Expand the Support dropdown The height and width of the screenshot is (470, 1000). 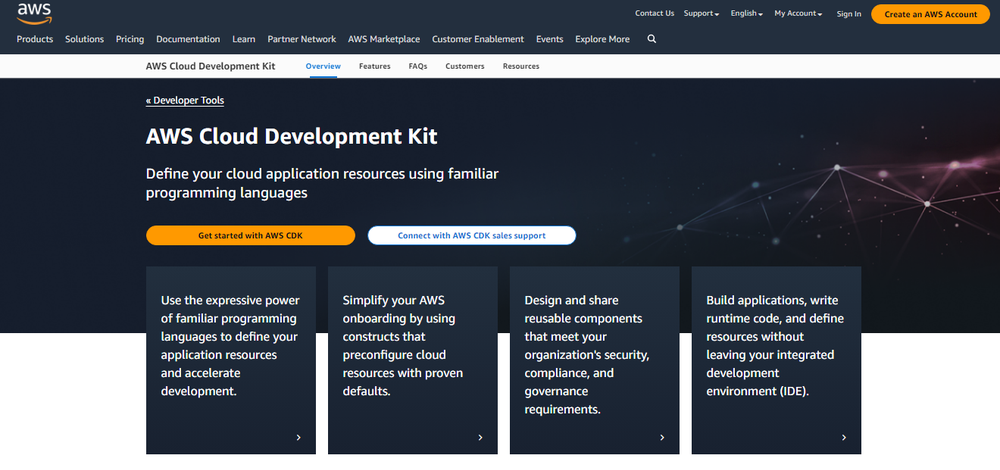(x=702, y=13)
